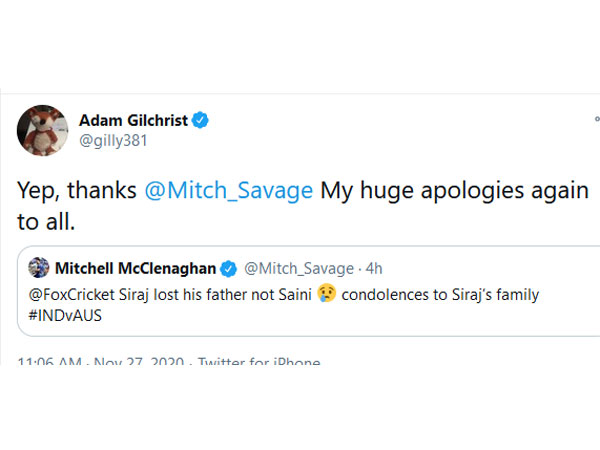Open the quoted tweet's 4h timestamp
The width and height of the screenshot is (600, 450).
pos(371,268)
